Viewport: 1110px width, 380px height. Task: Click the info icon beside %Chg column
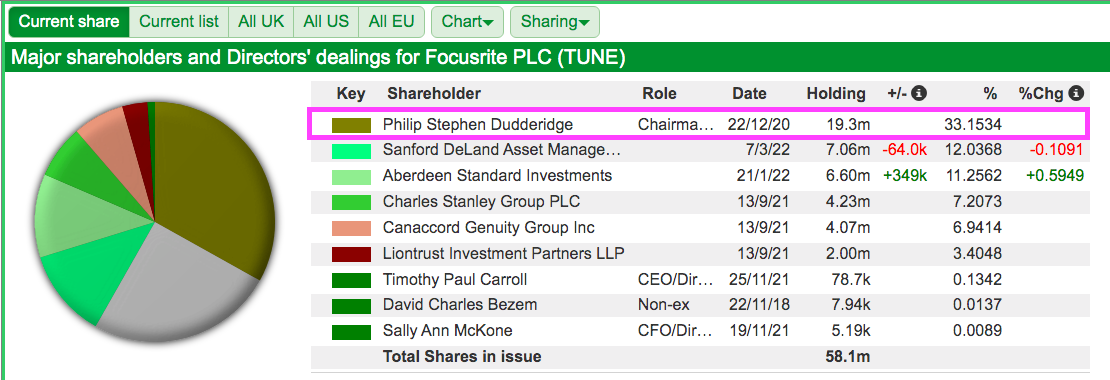coord(1077,93)
